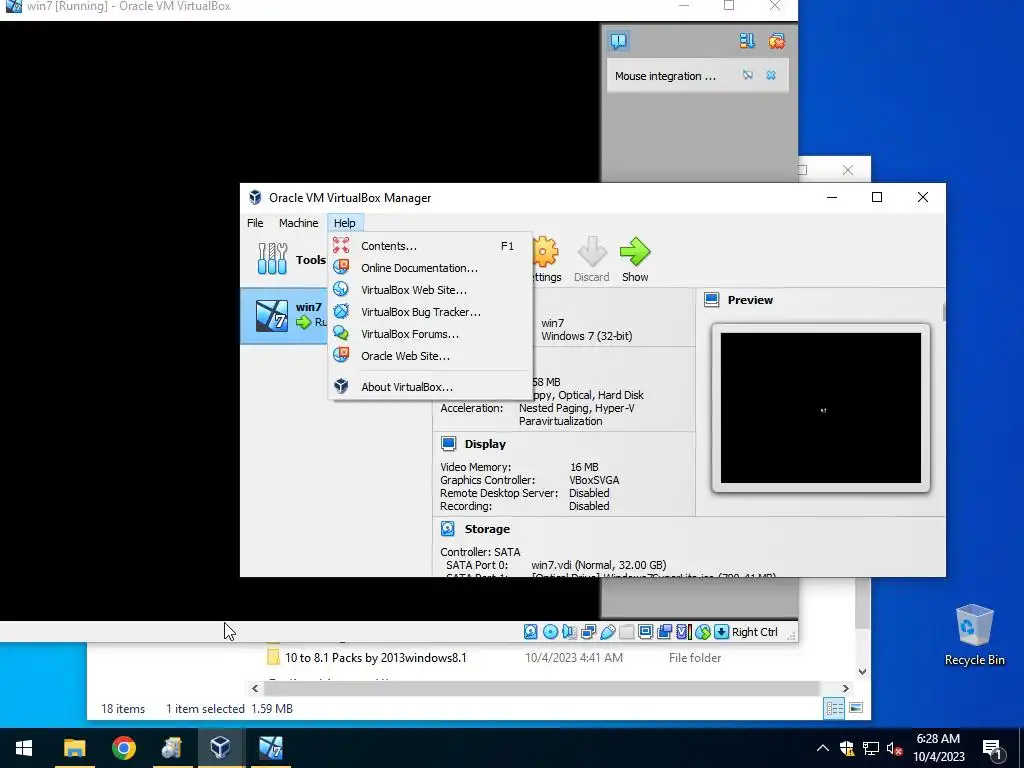Select VirtualBox Web Site... menu entry

pos(430,290)
